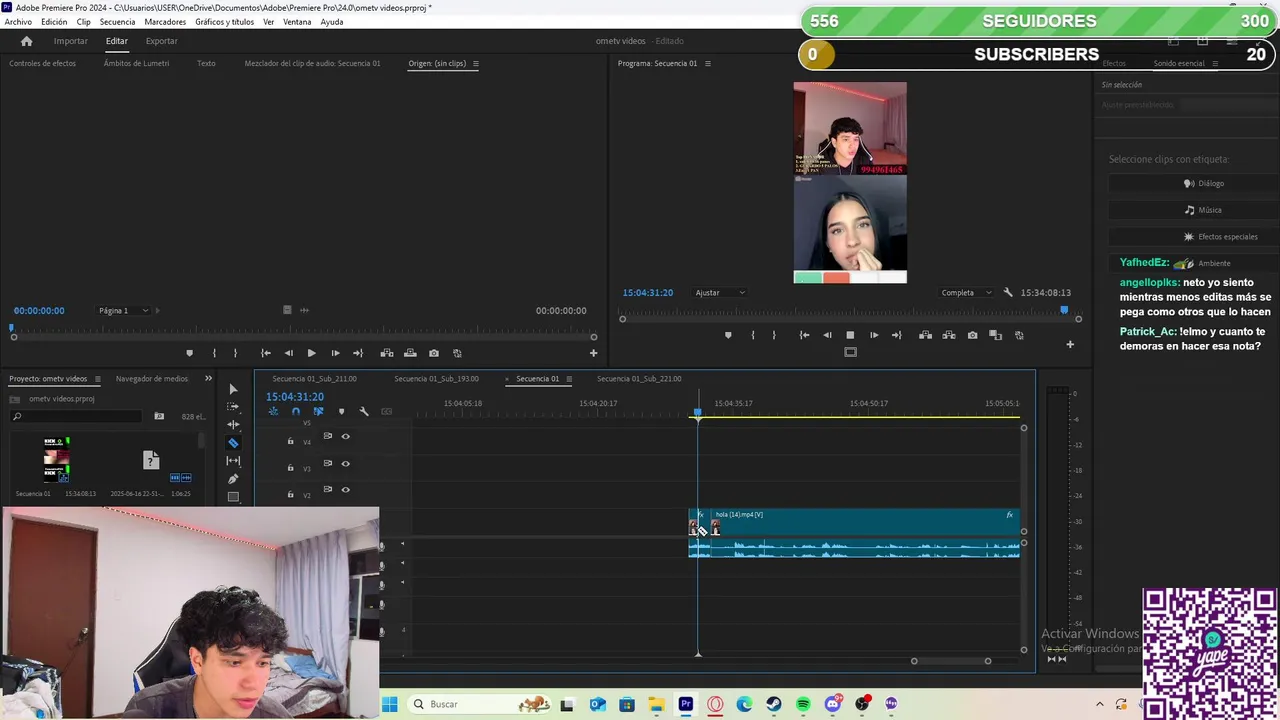Open the Proyecto: ometv videos panel menu

(x=97, y=379)
